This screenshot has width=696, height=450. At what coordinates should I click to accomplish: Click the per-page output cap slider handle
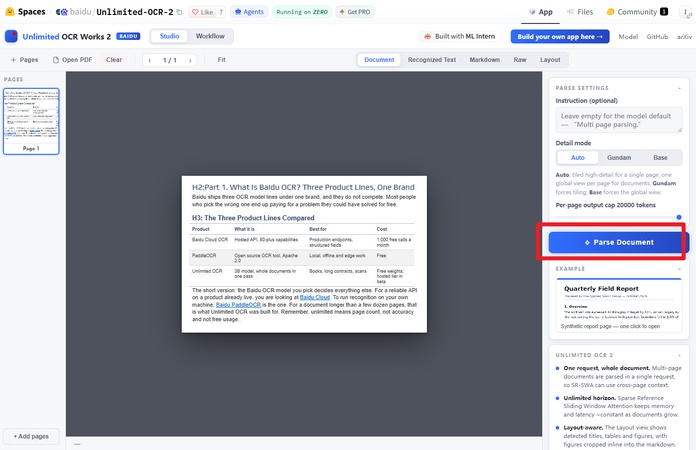tap(679, 217)
